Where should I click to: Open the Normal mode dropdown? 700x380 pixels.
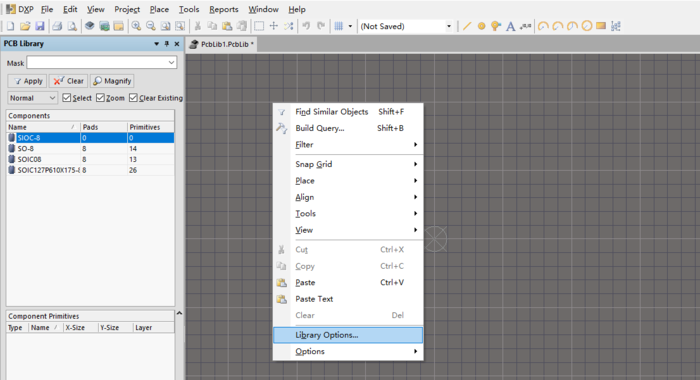coord(33,98)
